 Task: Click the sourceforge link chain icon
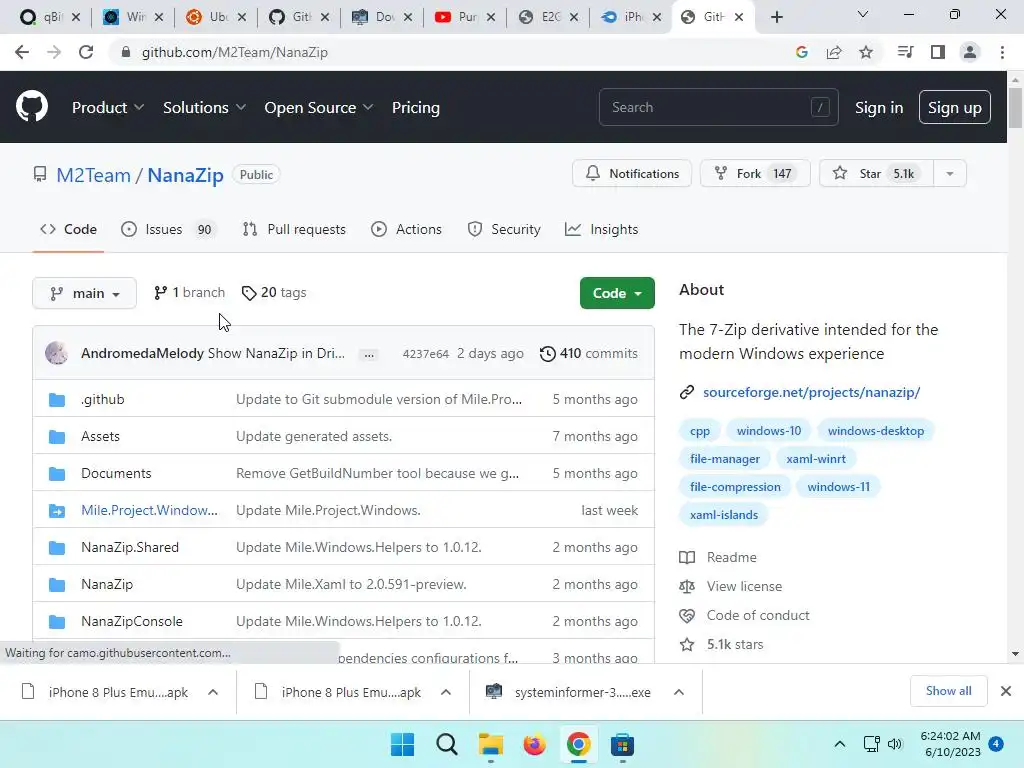coord(686,392)
